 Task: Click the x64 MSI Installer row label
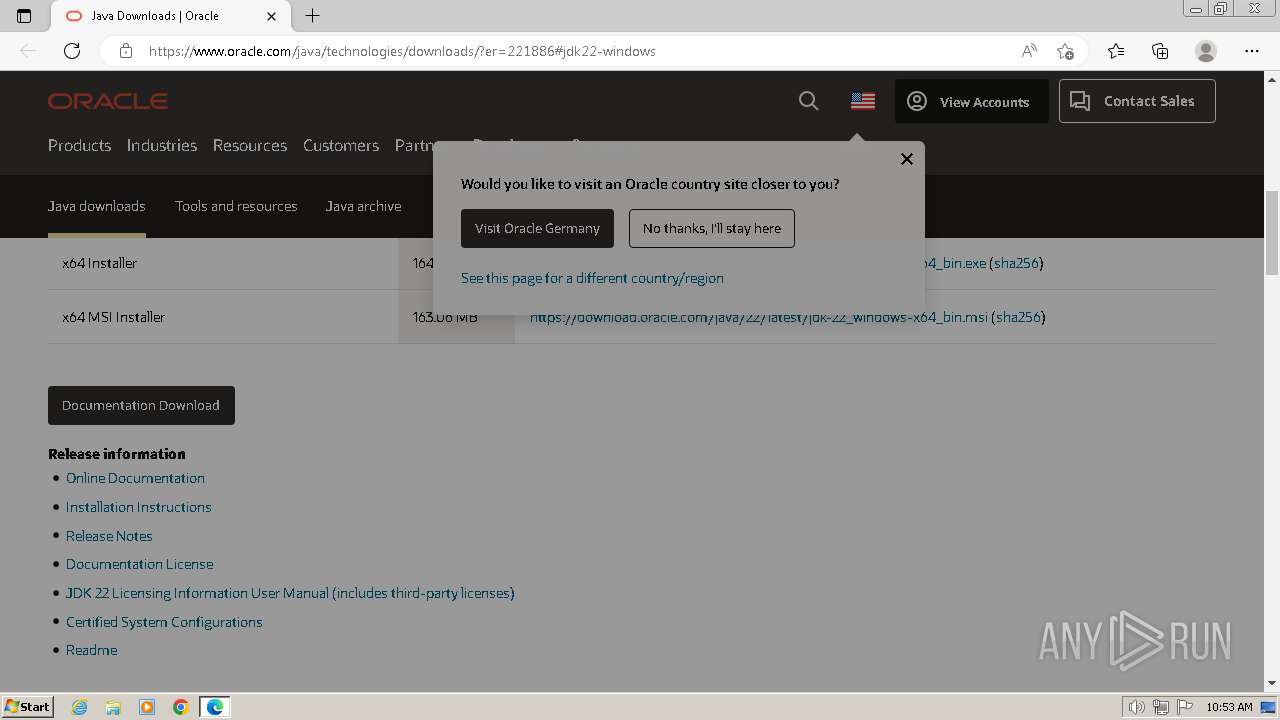tap(114, 317)
